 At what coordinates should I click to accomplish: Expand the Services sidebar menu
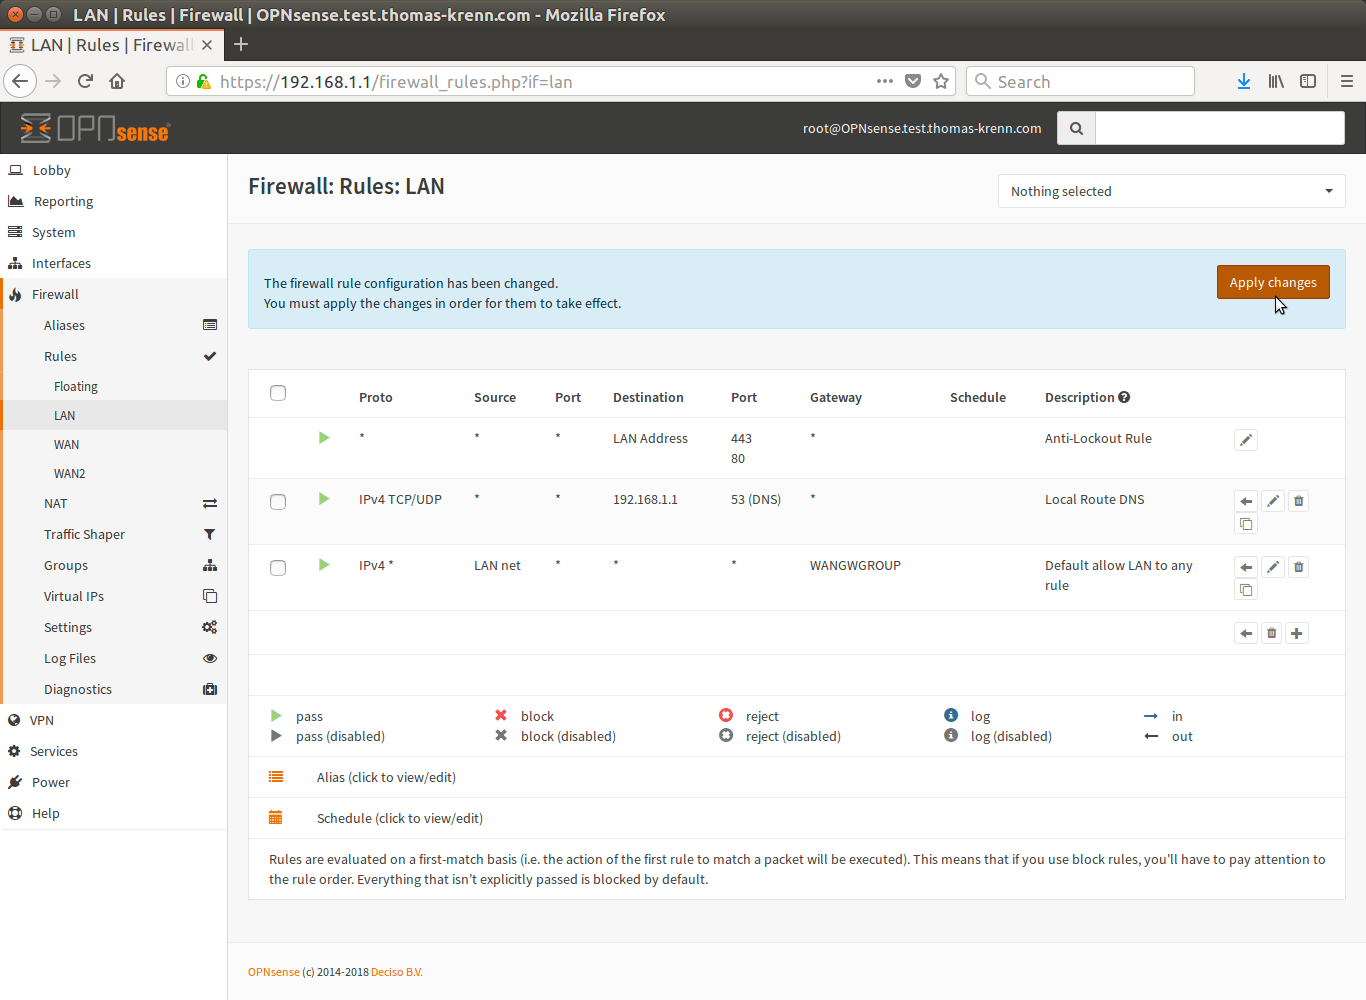tap(54, 751)
